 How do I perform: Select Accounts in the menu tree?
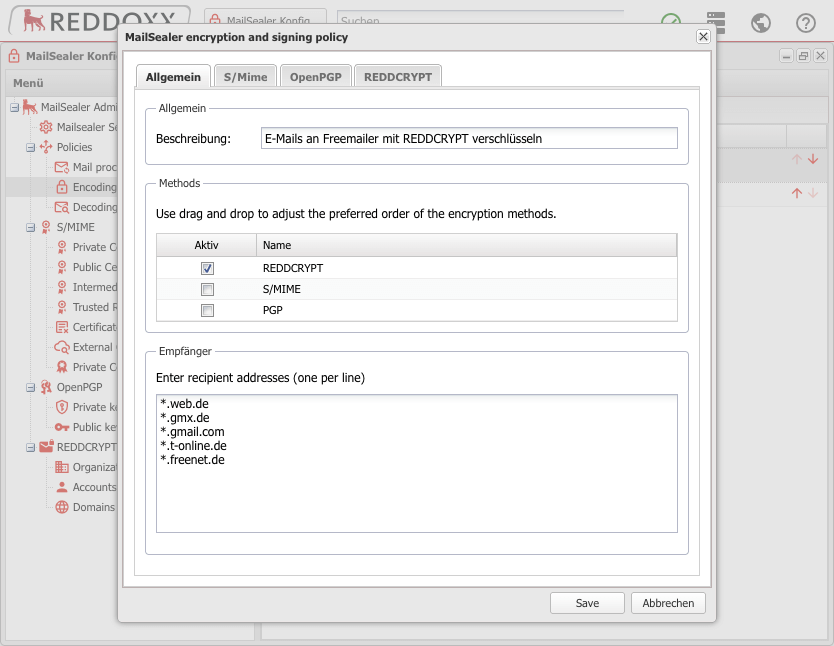pos(94,488)
